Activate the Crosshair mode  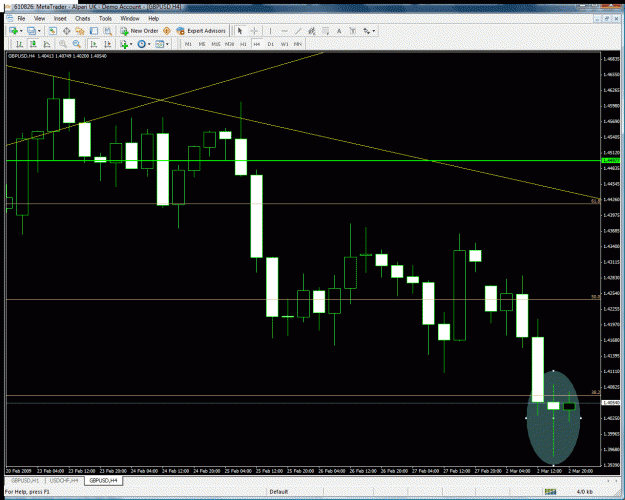point(254,31)
